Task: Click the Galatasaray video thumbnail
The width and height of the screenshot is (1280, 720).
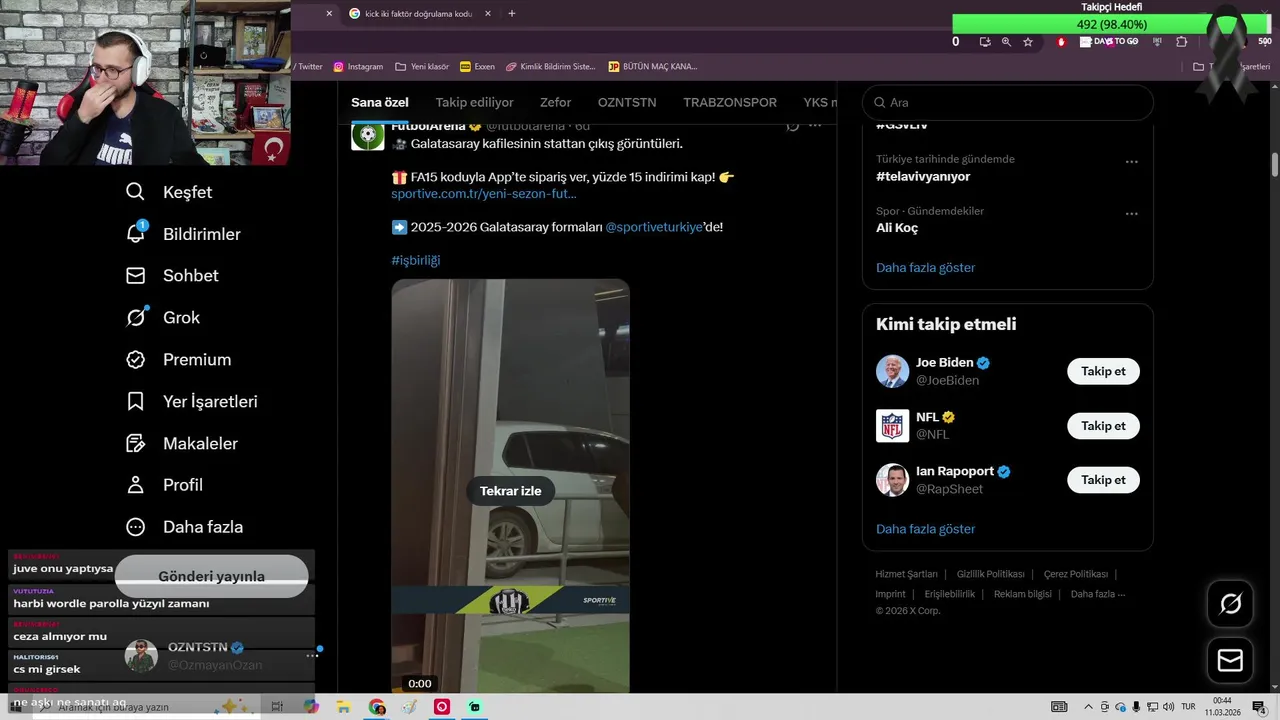Action: pos(510,486)
